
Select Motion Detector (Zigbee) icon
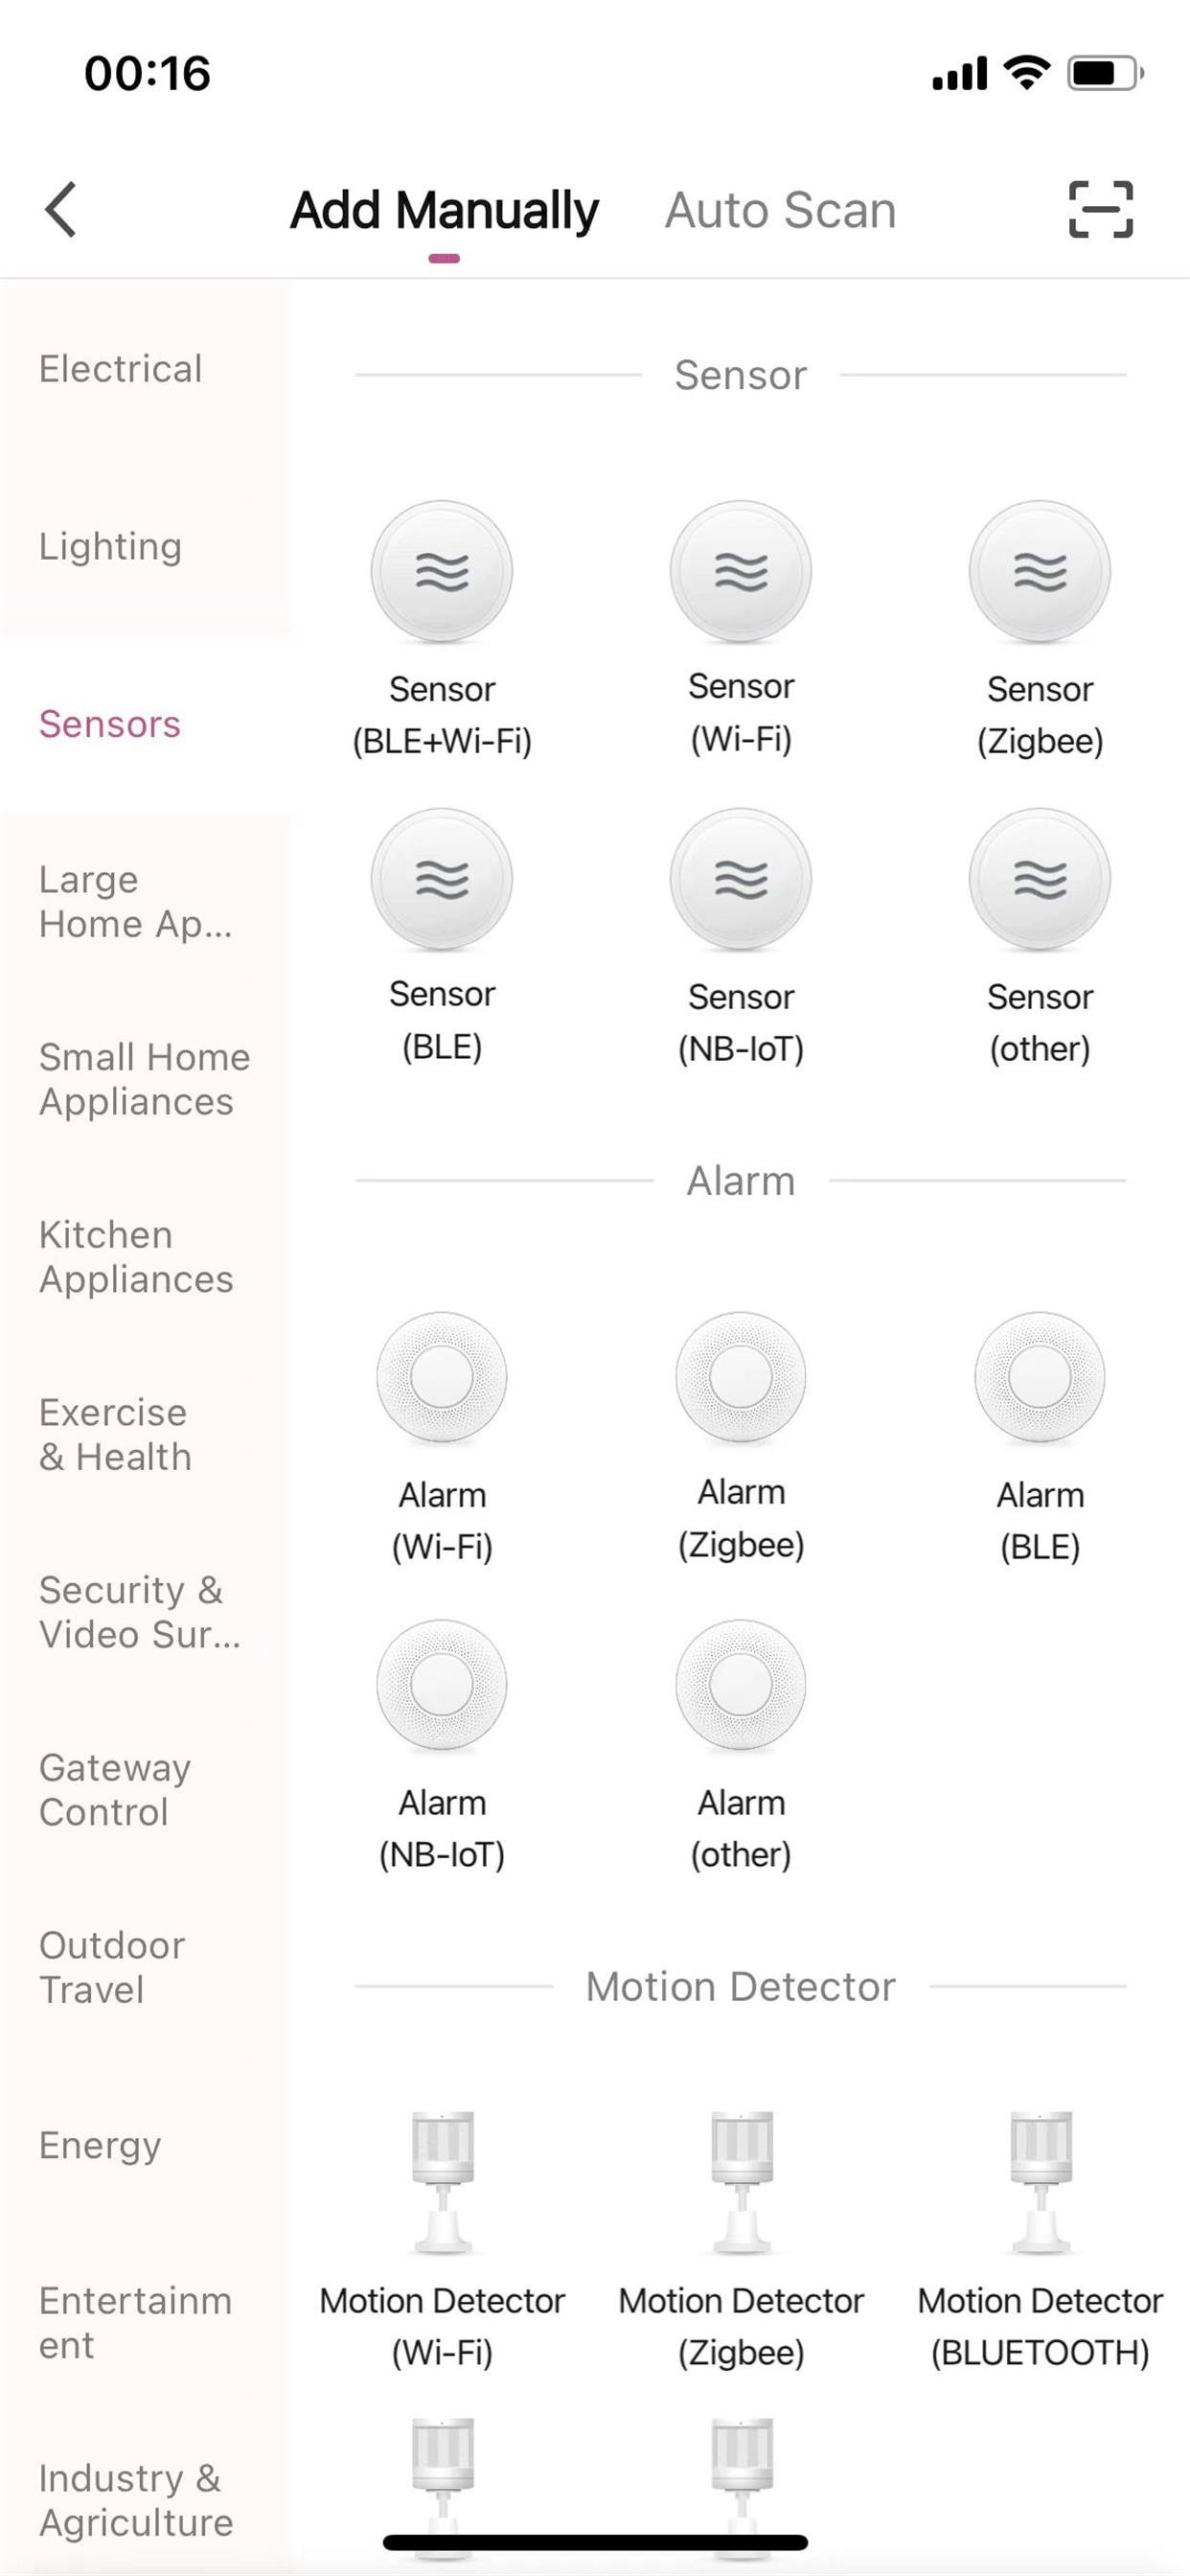[x=741, y=2183]
